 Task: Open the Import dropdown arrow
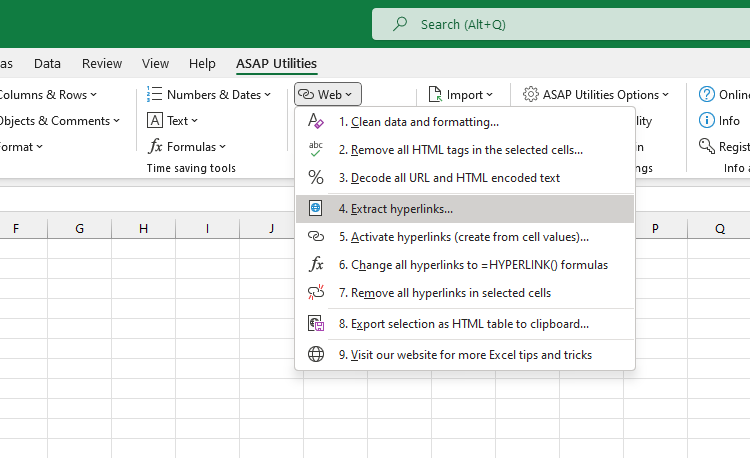(489, 95)
